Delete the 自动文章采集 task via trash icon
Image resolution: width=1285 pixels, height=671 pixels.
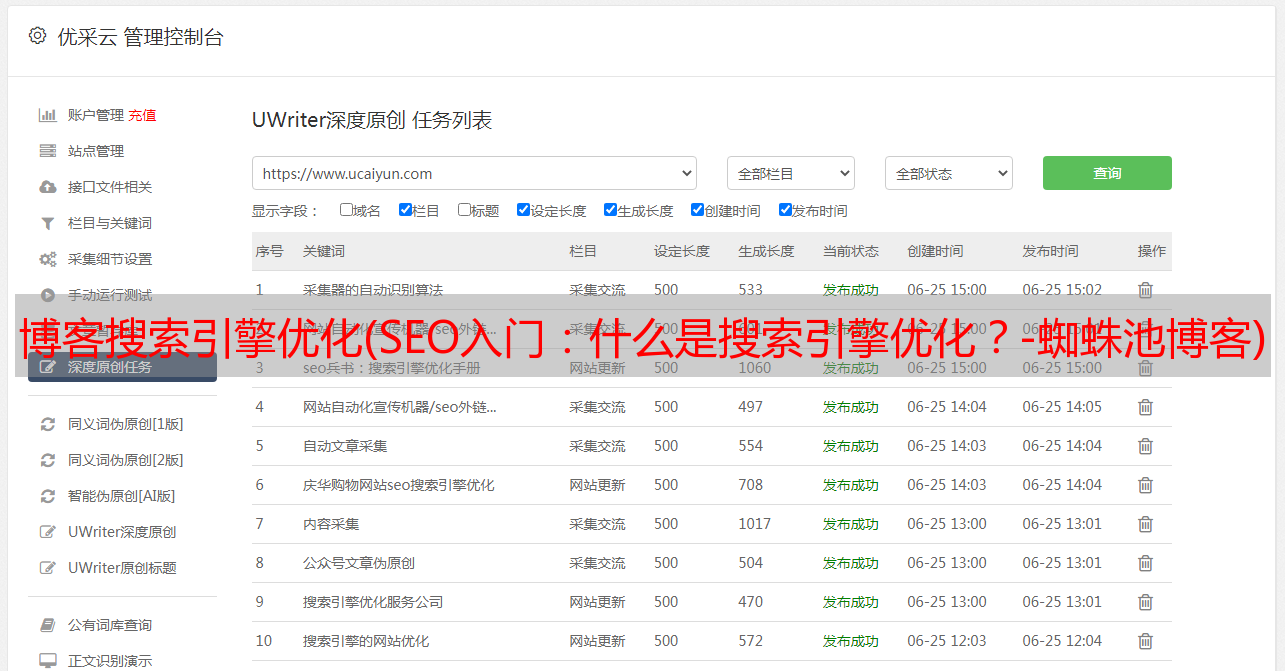click(x=1145, y=446)
